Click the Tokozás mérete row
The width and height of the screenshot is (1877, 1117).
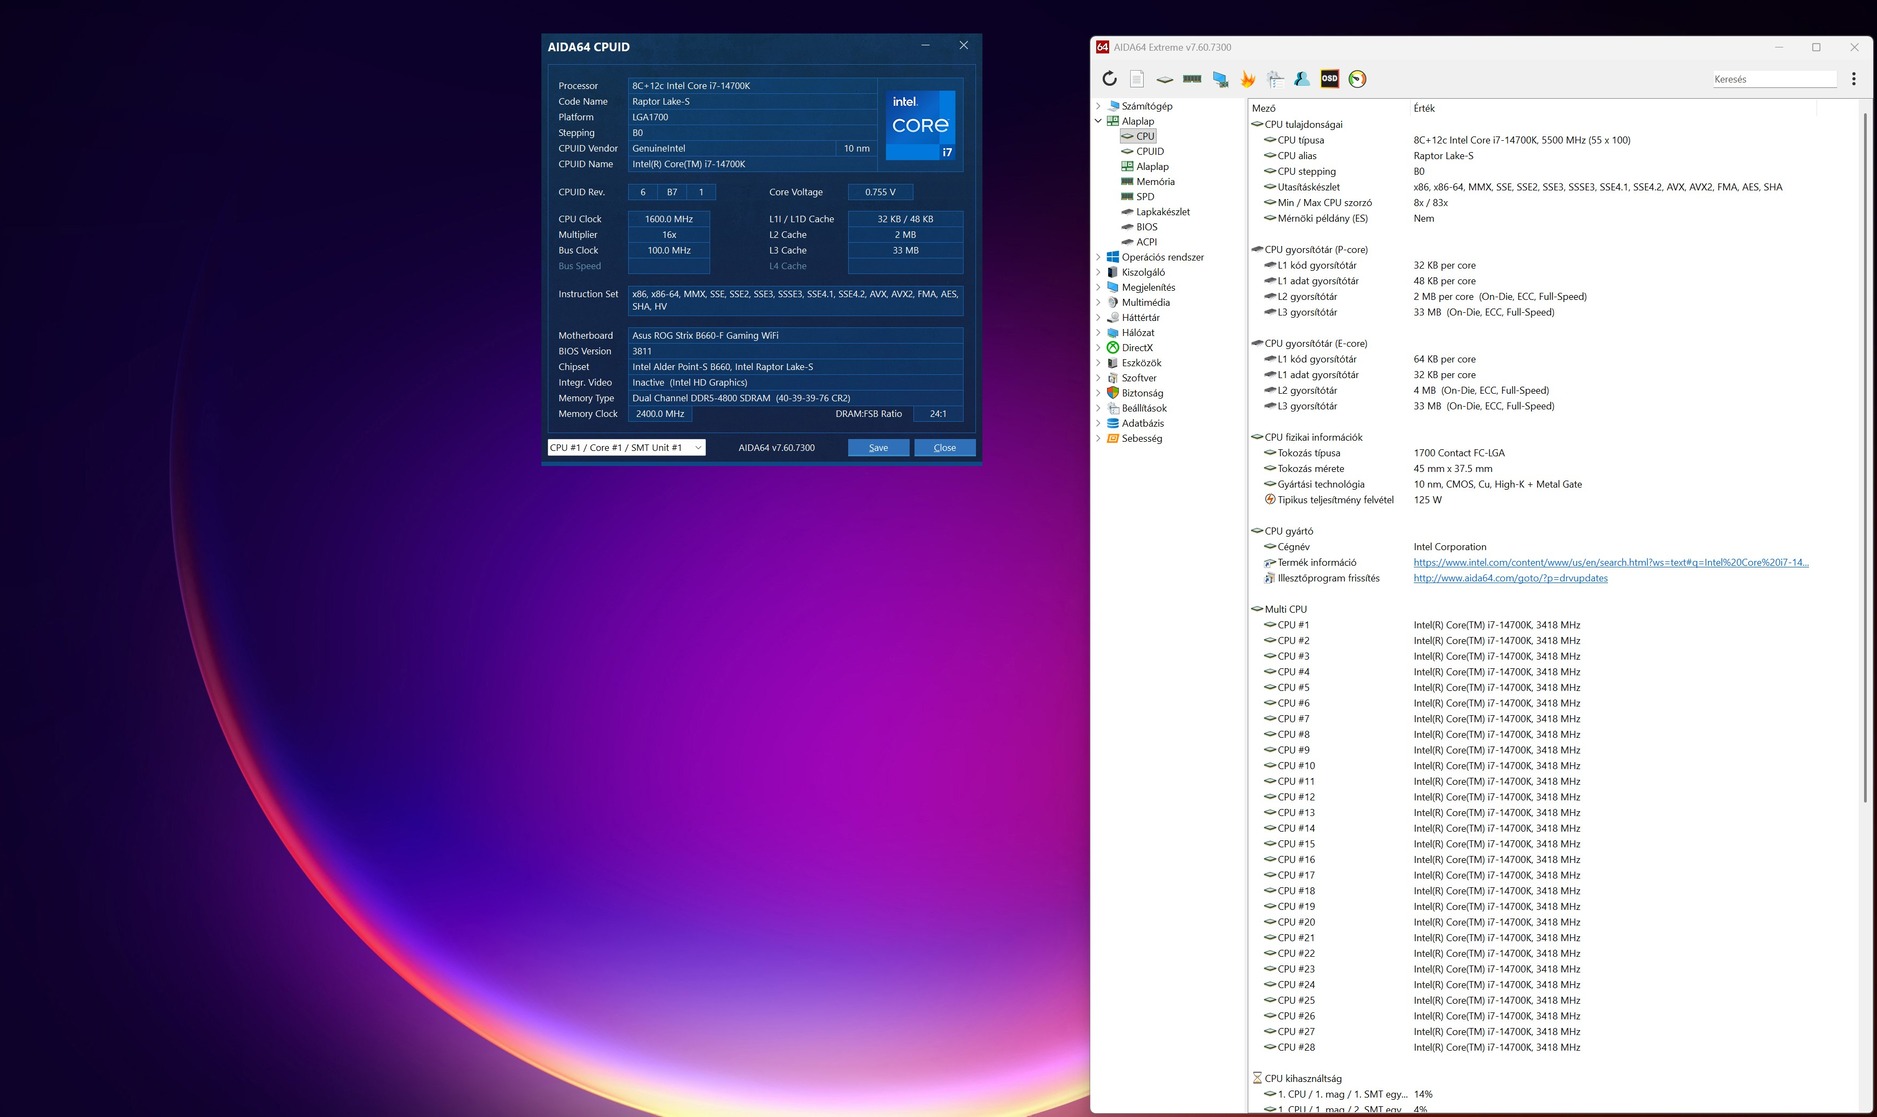pyautogui.click(x=1554, y=468)
